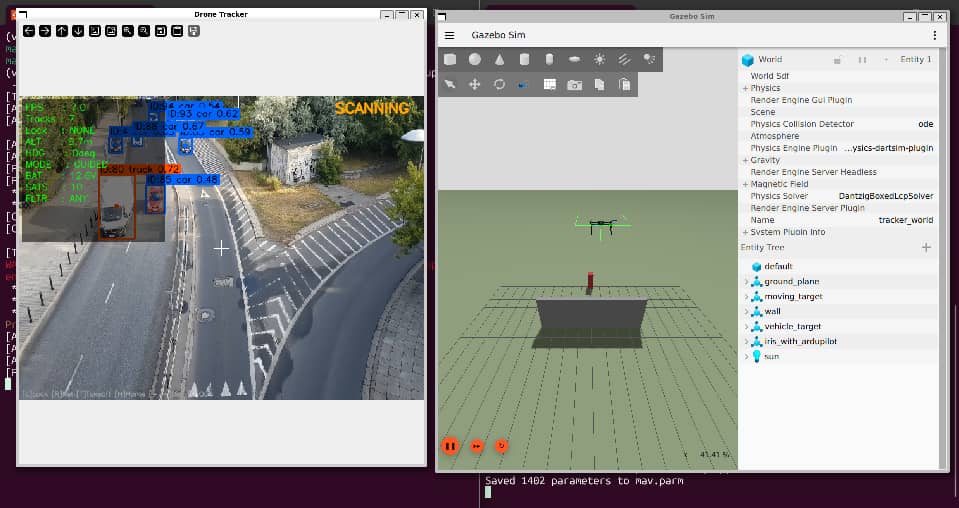Expand the iris_with_ardupilot tree node
Viewport: 959px width, 508px height.
click(746, 342)
